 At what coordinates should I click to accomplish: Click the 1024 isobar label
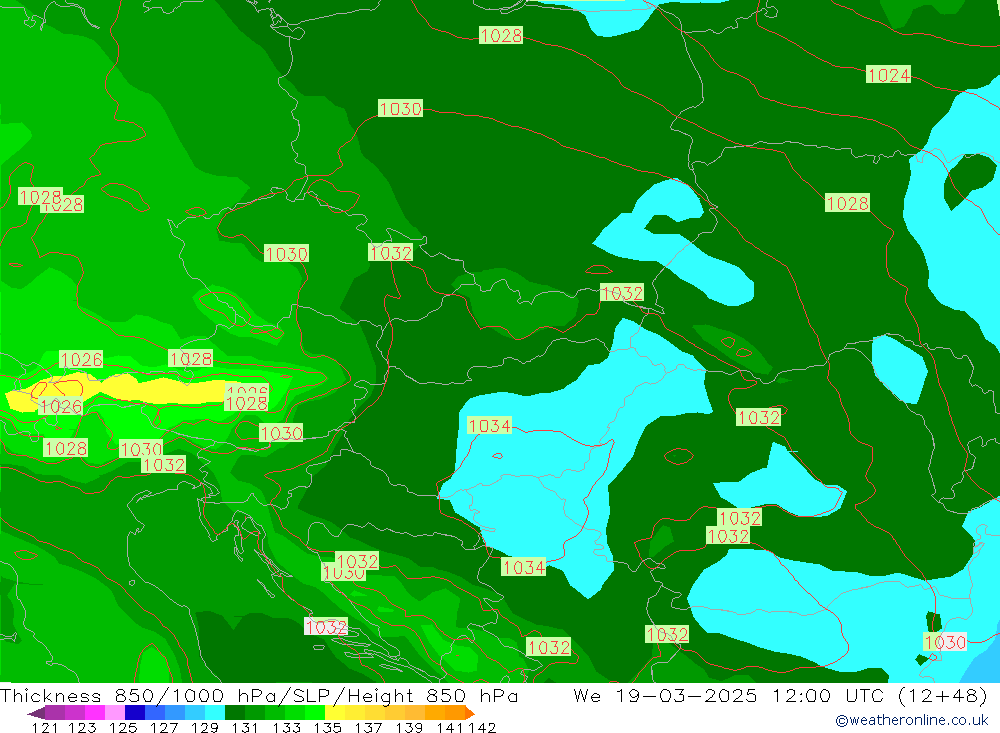[x=888, y=75]
